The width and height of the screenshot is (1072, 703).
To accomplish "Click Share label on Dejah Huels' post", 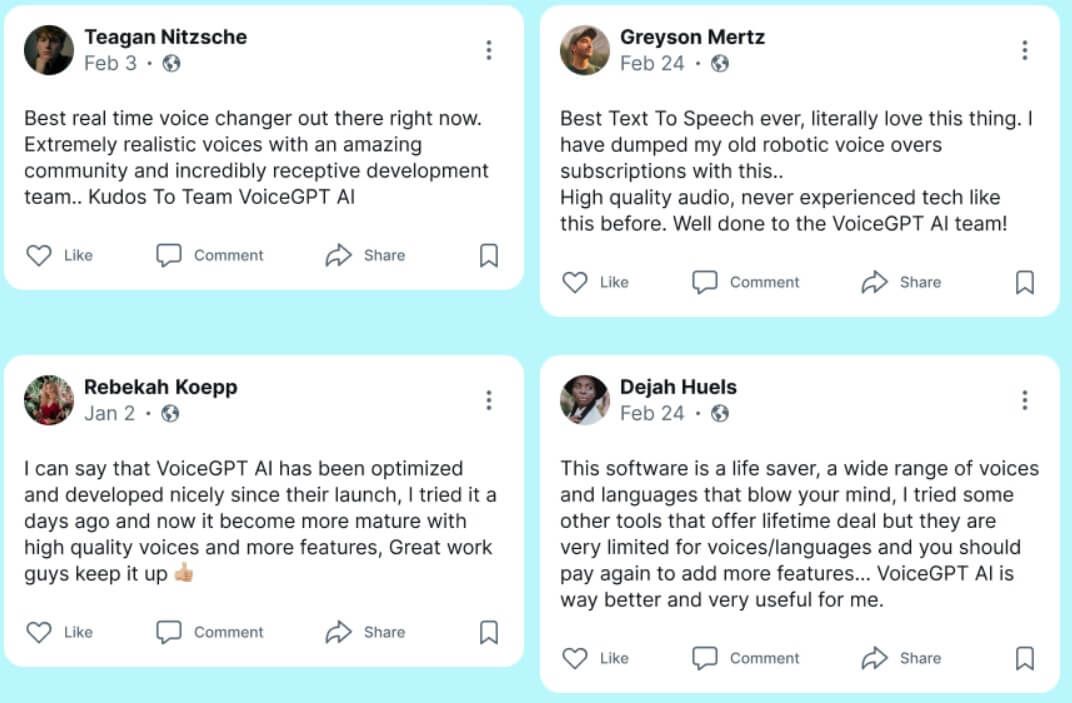I will pyautogui.click(x=920, y=658).
